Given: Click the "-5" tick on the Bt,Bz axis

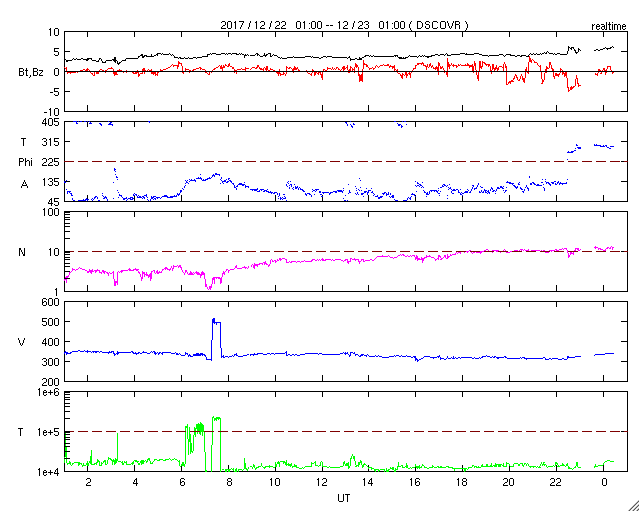Looking at the screenshot, I should point(55,92).
